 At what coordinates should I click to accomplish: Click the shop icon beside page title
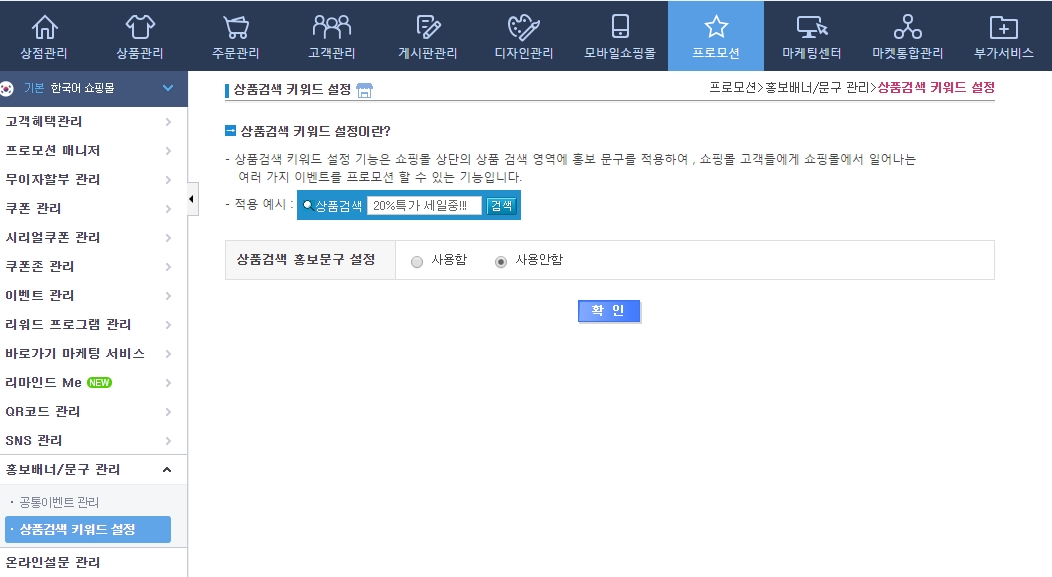(364, 90)
